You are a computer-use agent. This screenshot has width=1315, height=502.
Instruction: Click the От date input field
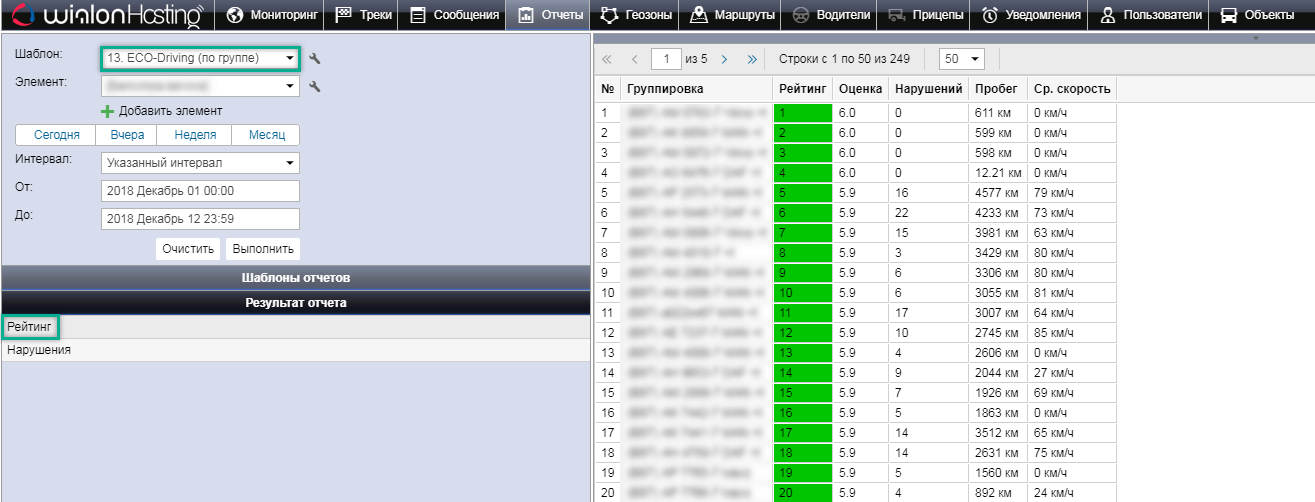200,191
